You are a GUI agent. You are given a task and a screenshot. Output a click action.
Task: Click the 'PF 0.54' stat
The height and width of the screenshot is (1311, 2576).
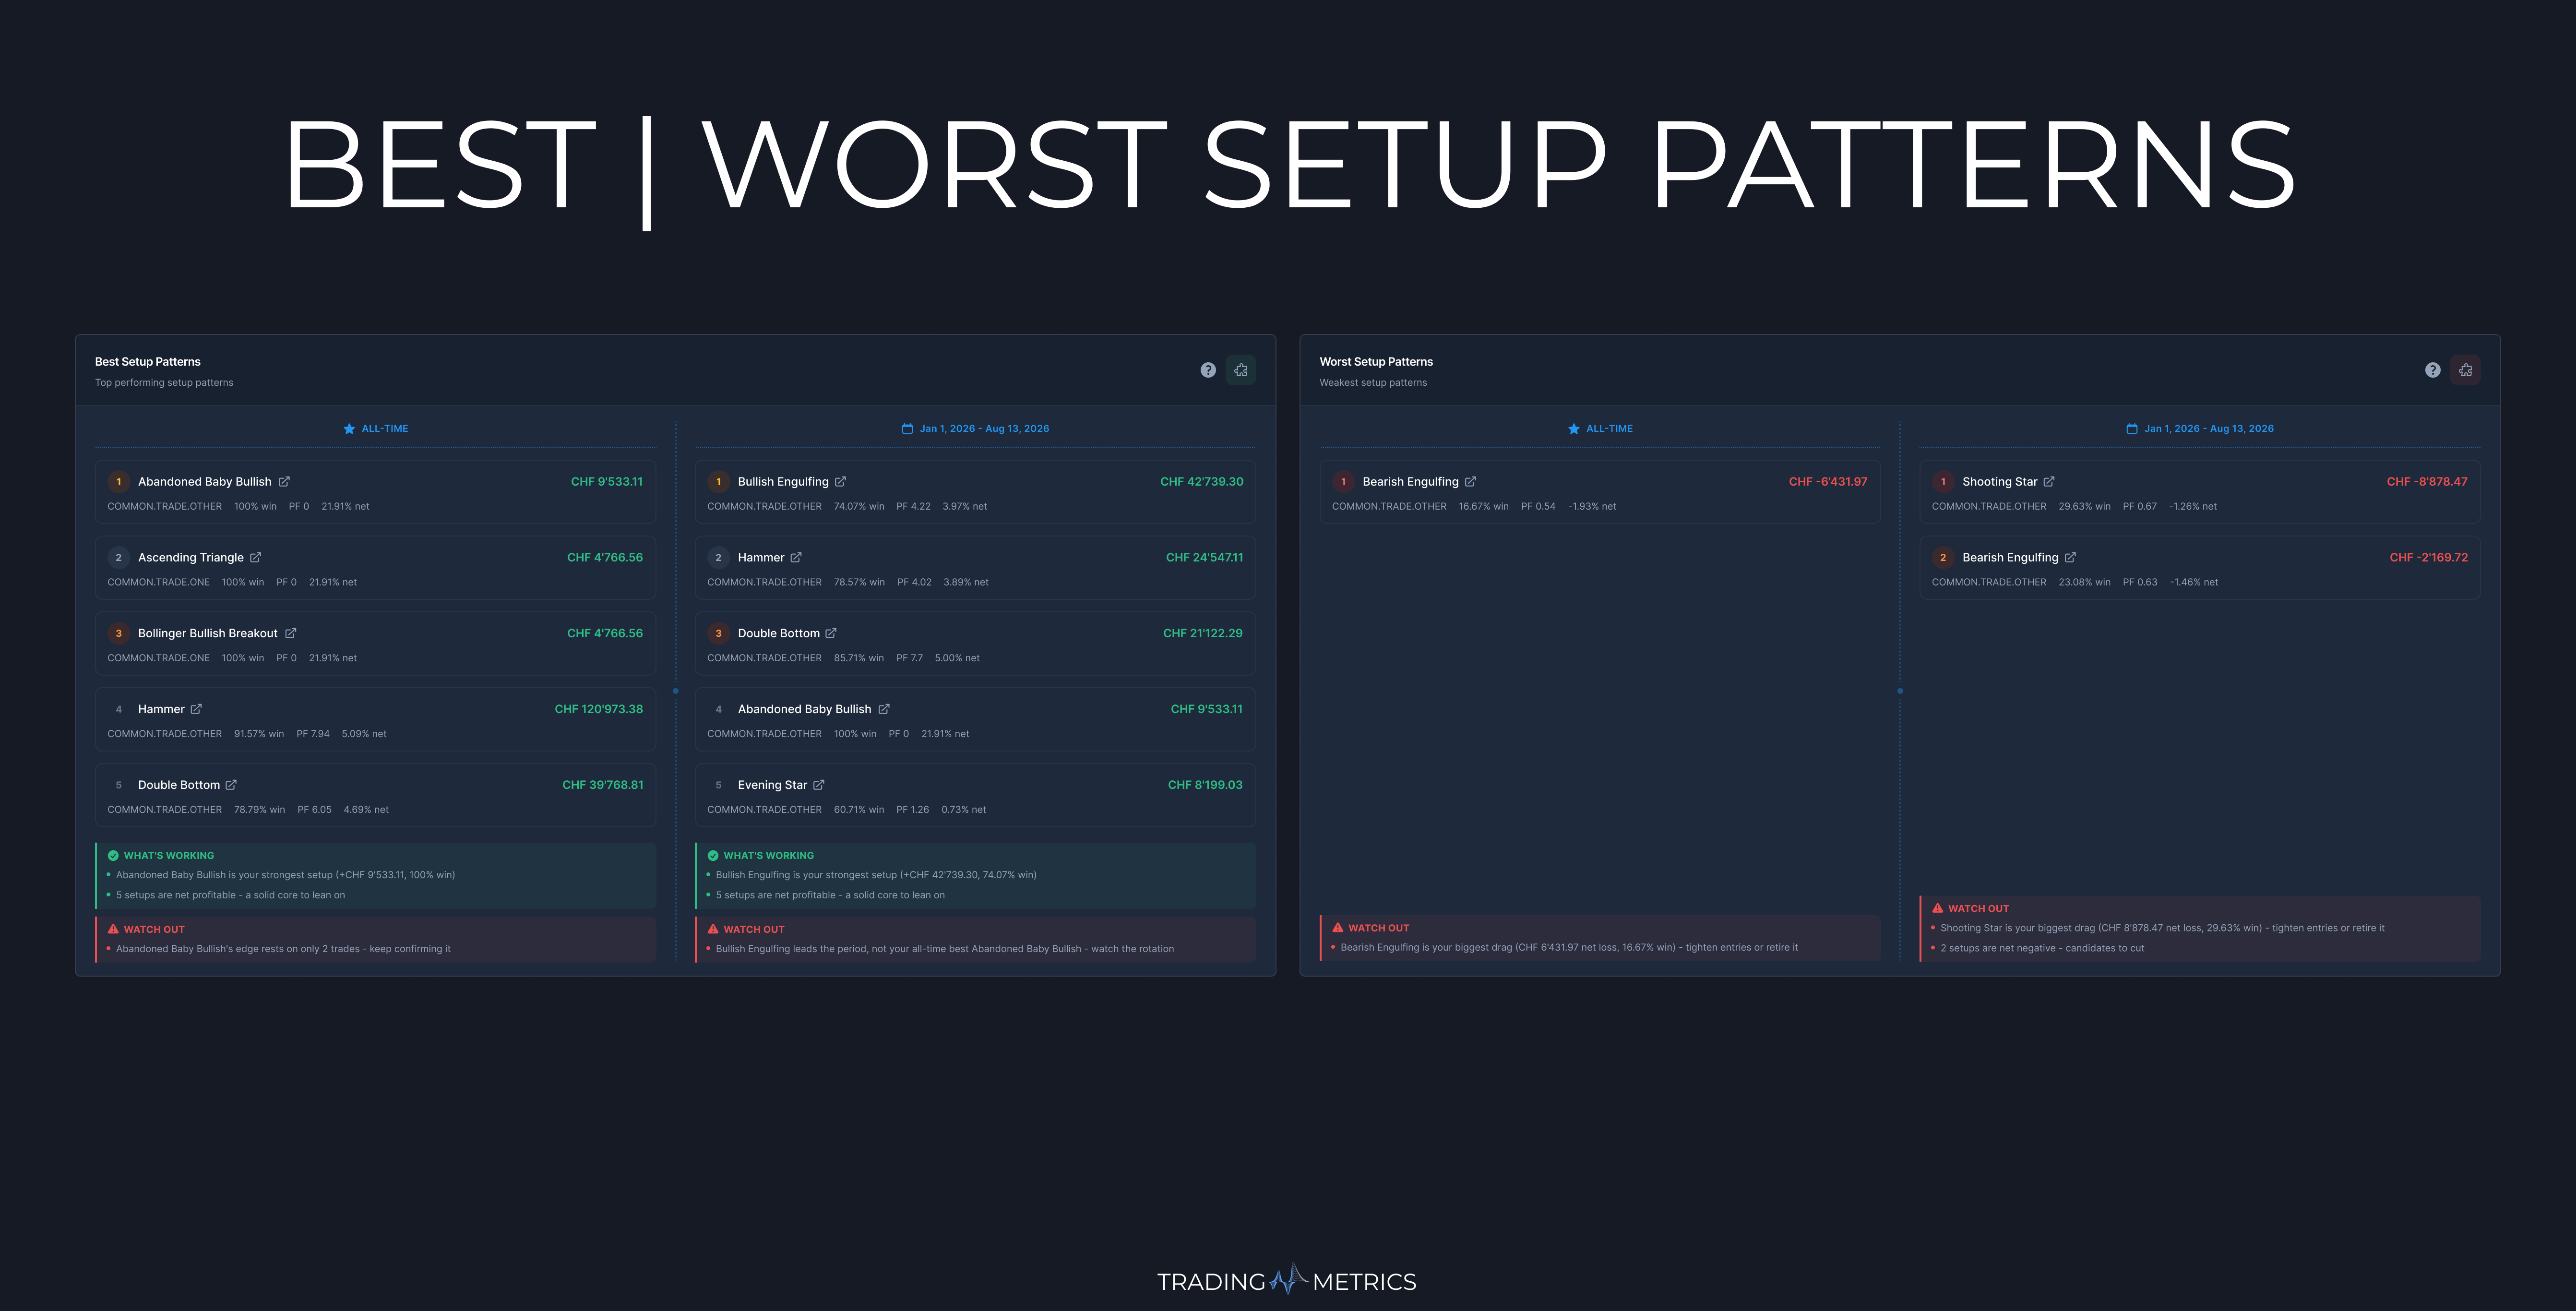[x=1538, y=506]
